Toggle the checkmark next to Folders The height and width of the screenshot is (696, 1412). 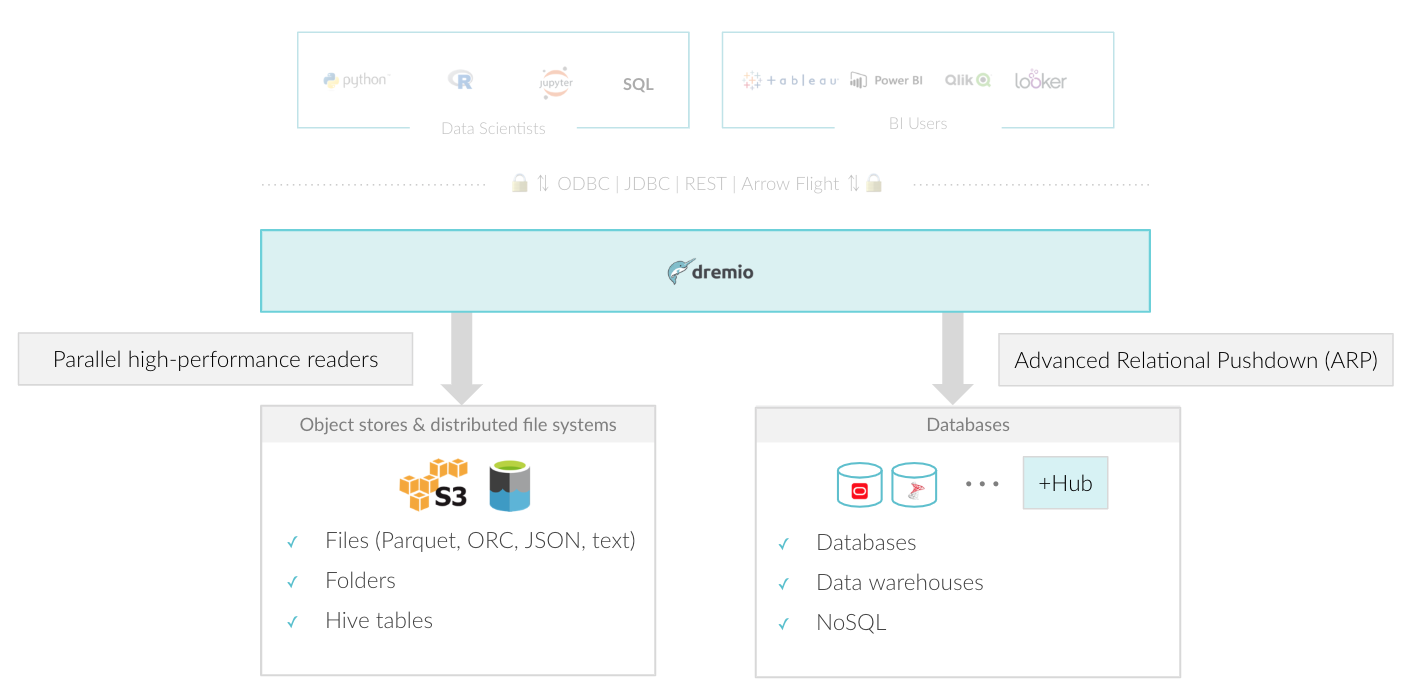tap(293, 582)
